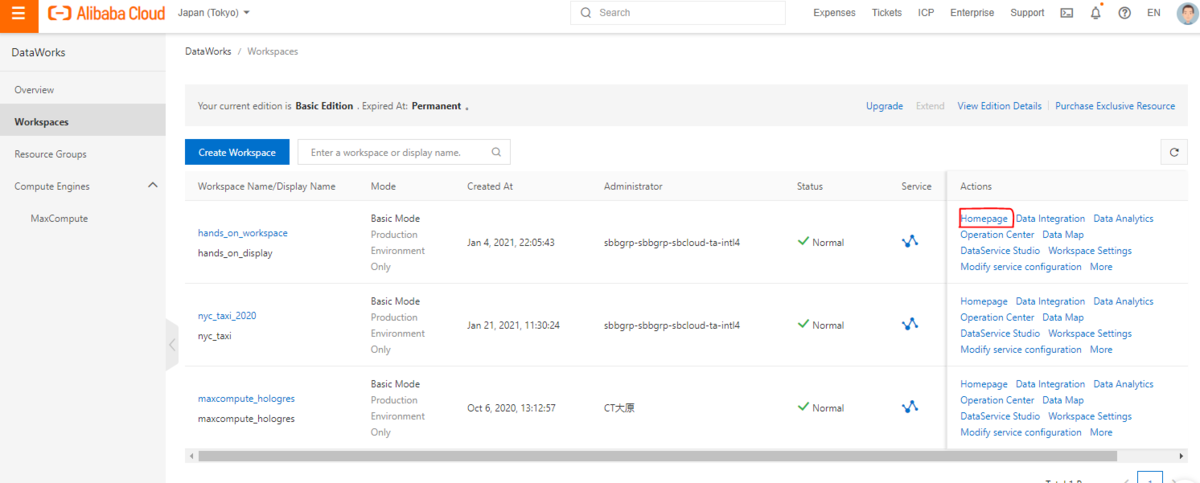Open Workspace Settings for nyc_taxi_2020
This screenshot has width=1200, height=483.
(1090, 333)
